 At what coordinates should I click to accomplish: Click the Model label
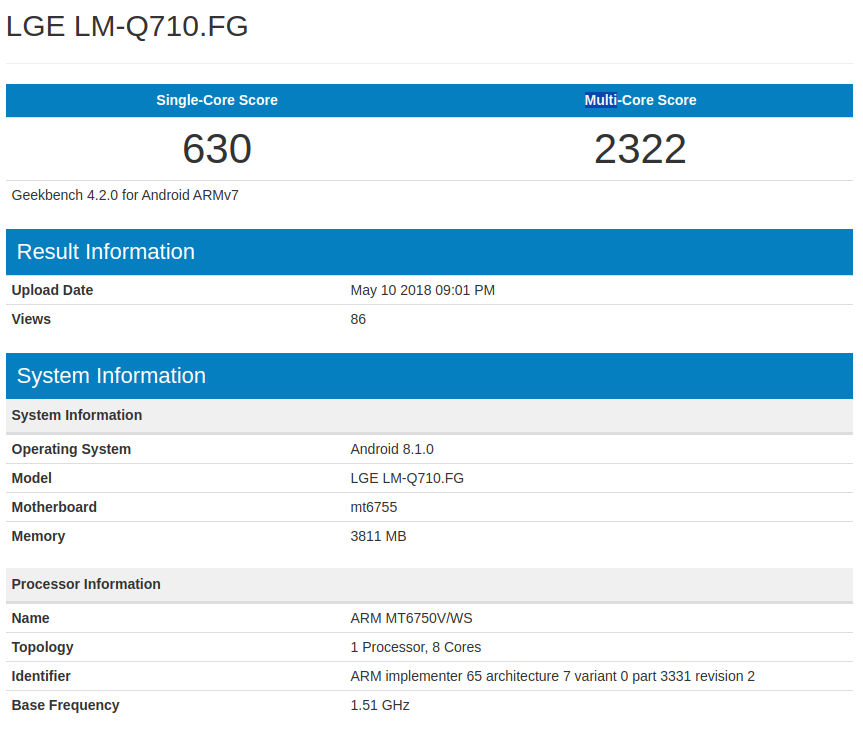tap(31, 478)
